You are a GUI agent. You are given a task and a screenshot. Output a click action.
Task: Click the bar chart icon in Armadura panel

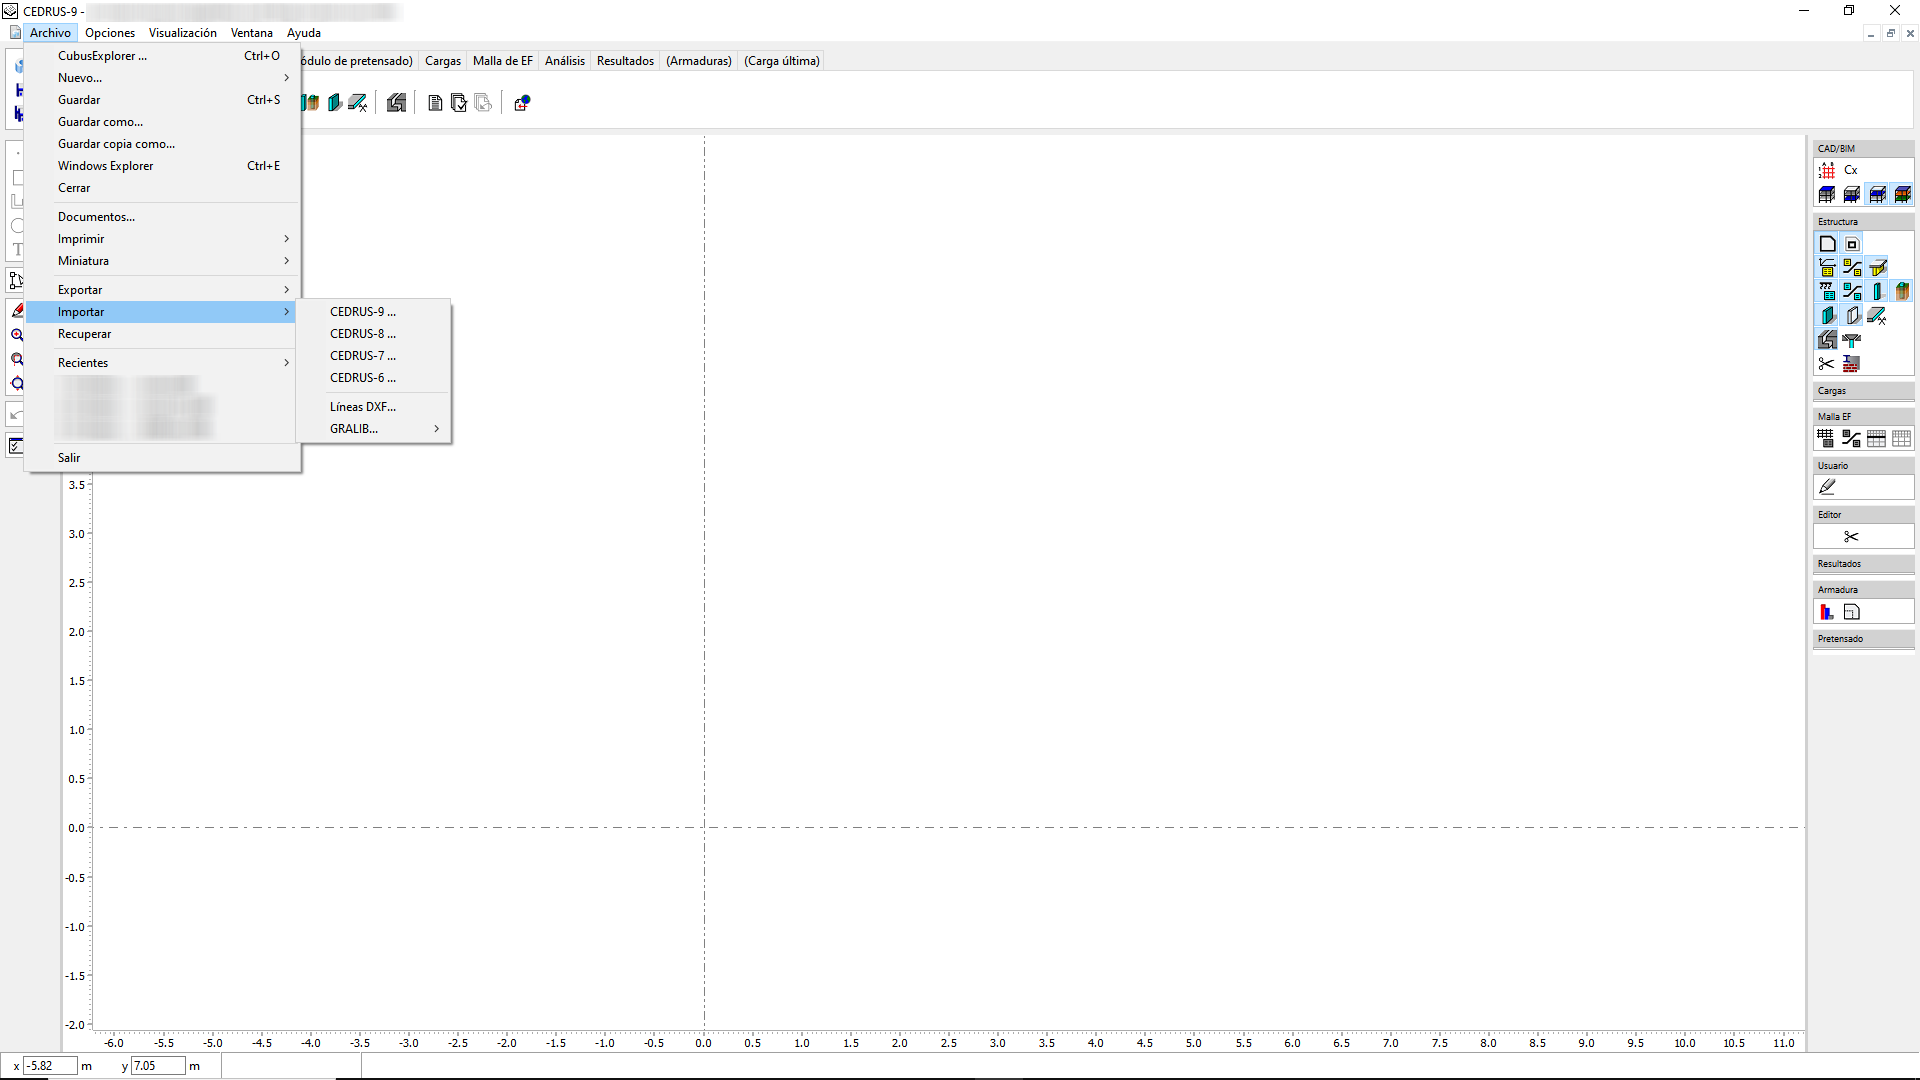pyautogui.click(x=1827, y=612)
